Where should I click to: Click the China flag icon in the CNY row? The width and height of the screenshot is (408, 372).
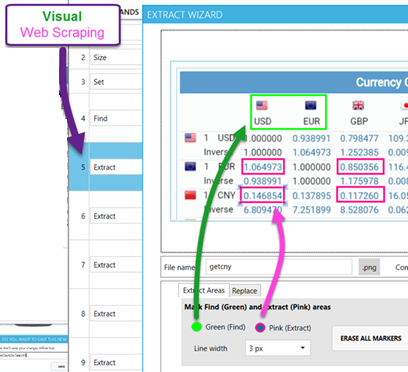click(x=190, y=195)
